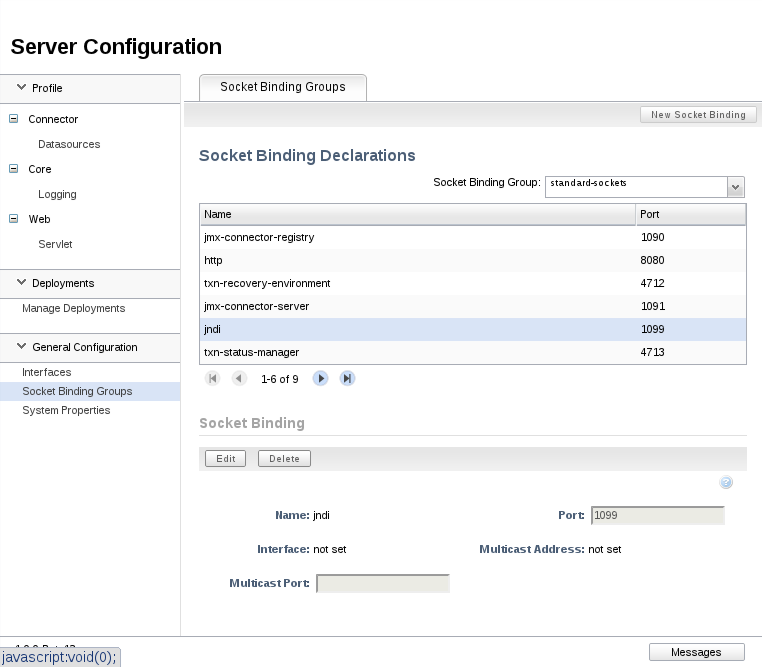Go to next page of socket bindings
This screenshot has height=667, width=762.
point(321,379)
